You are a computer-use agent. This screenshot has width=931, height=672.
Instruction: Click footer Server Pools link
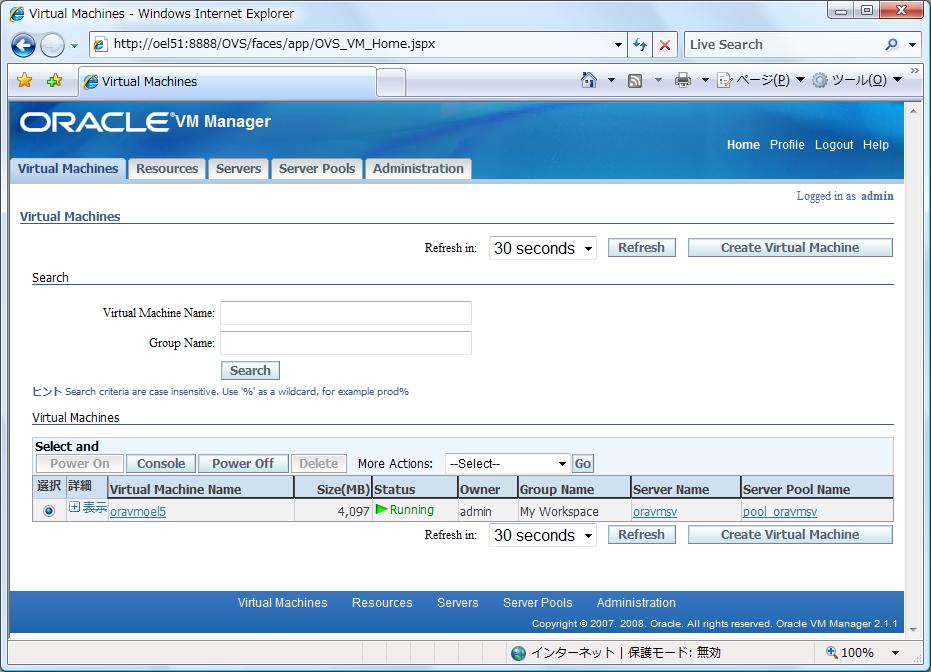click(x=537, y=603)
